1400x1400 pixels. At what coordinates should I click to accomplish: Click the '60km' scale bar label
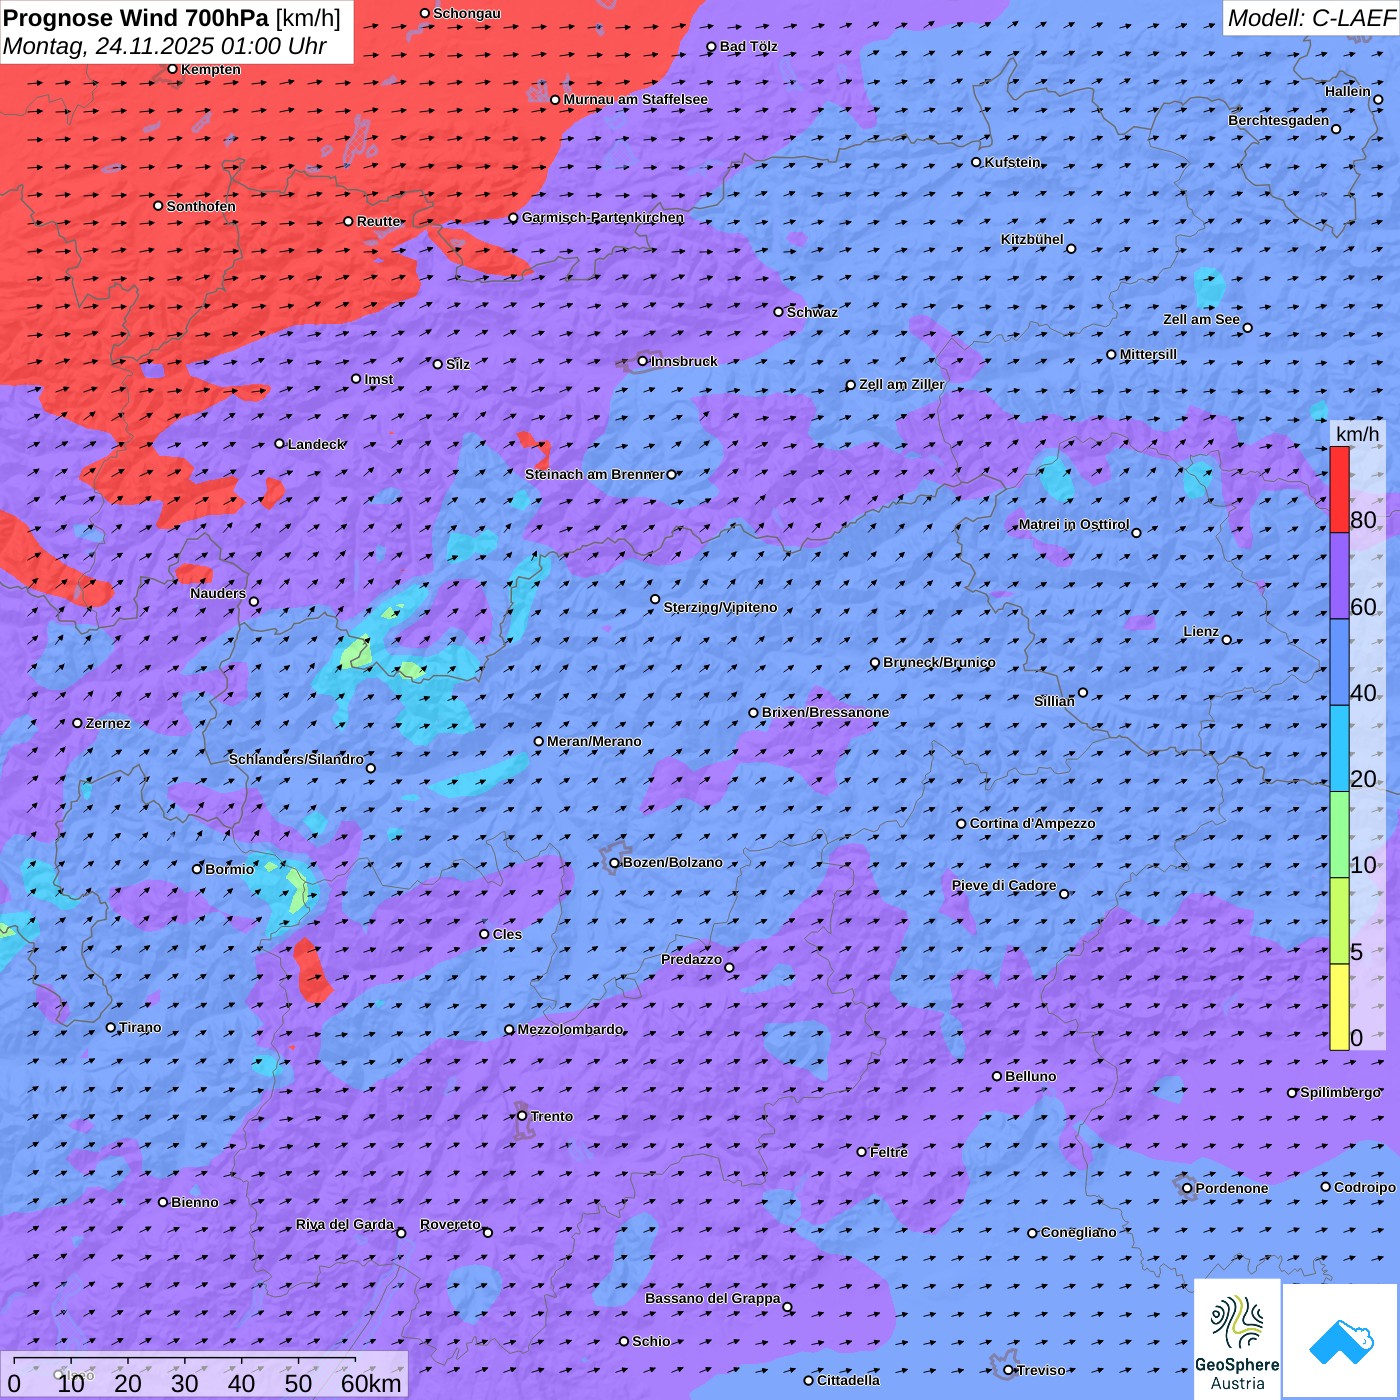click(x=371, y=1383)
